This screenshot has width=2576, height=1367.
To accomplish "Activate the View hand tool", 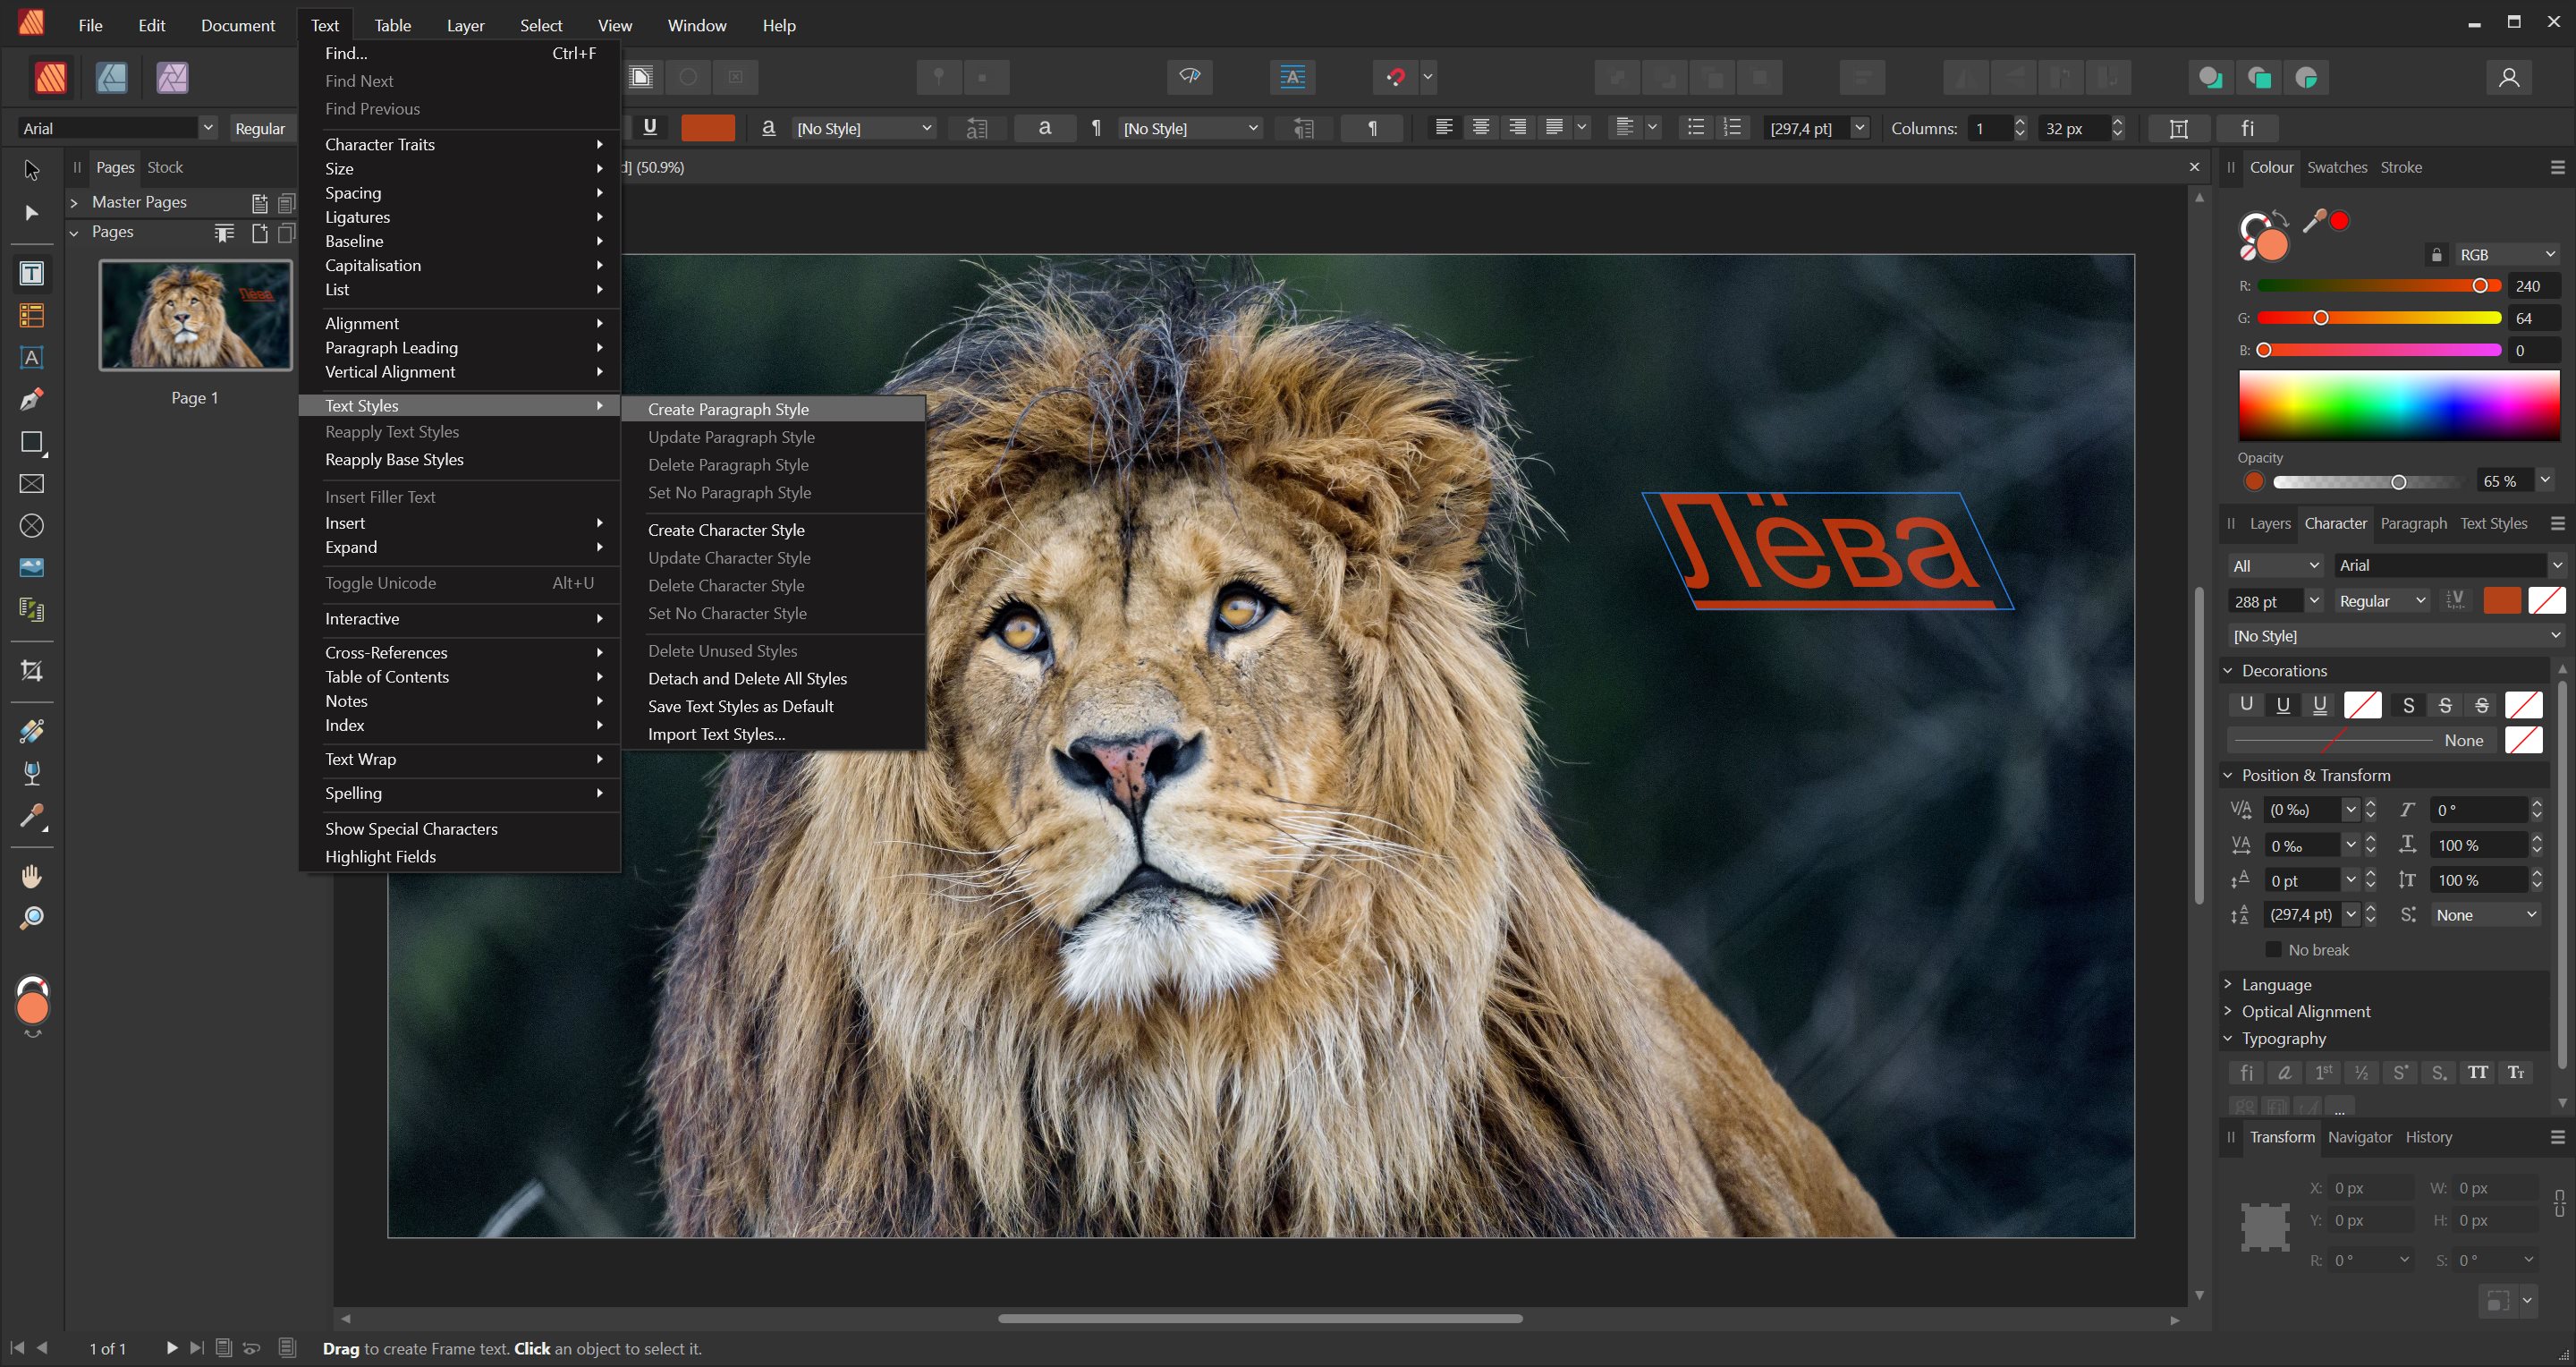I will [32, 877].
